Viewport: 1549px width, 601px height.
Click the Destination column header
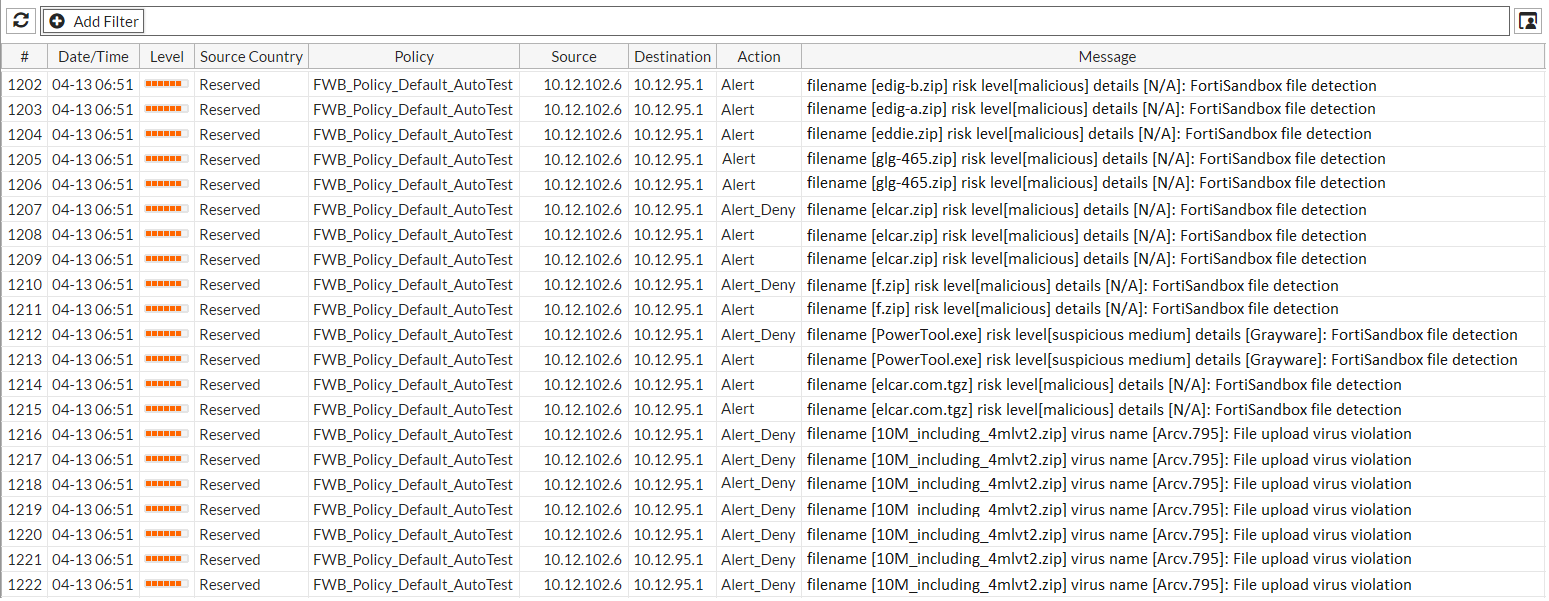[672, 57]
